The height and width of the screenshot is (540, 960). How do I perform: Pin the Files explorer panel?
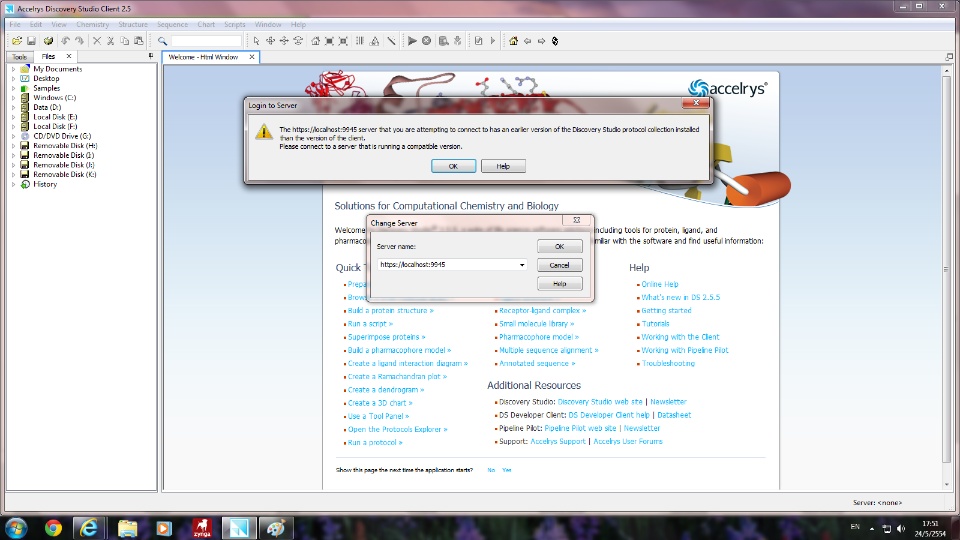[151, 56]
